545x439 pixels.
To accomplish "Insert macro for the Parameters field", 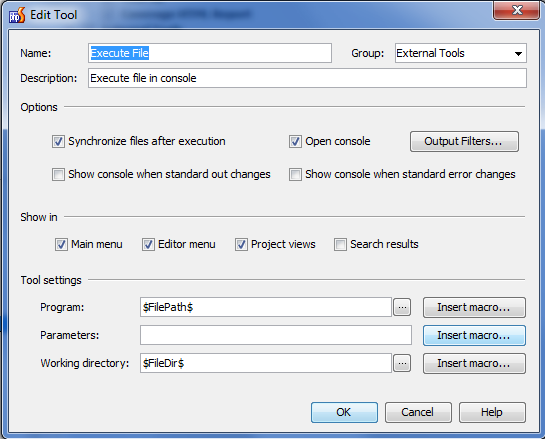I will pyautogui.click(x=474, y=335).
